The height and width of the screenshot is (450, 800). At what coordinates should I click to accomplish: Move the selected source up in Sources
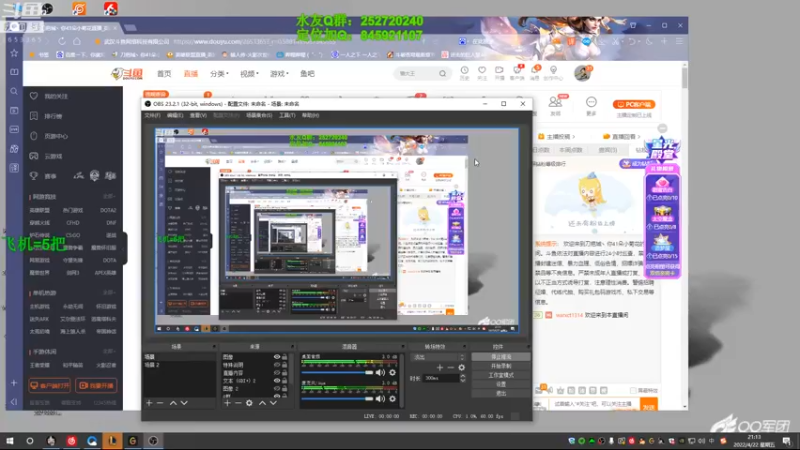coord(262,403)
